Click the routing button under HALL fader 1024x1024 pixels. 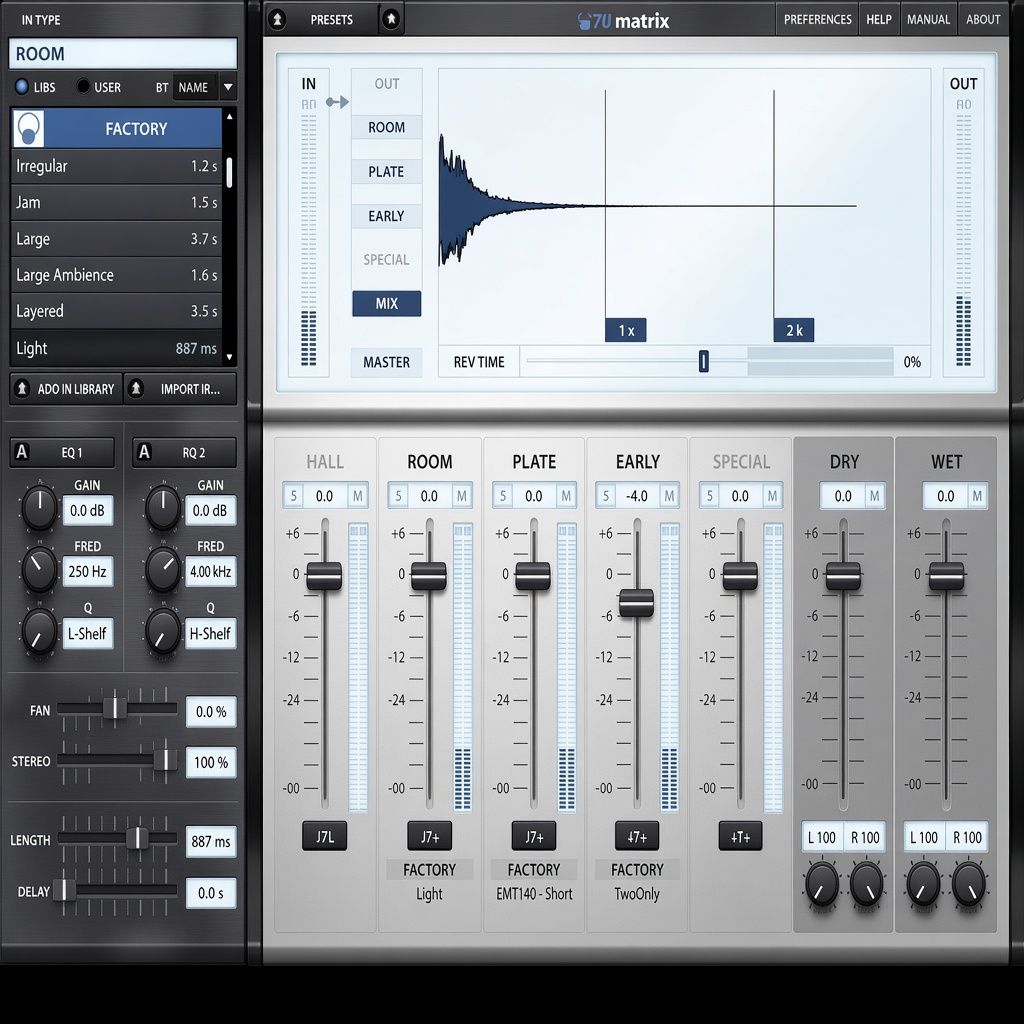(325, 836)
